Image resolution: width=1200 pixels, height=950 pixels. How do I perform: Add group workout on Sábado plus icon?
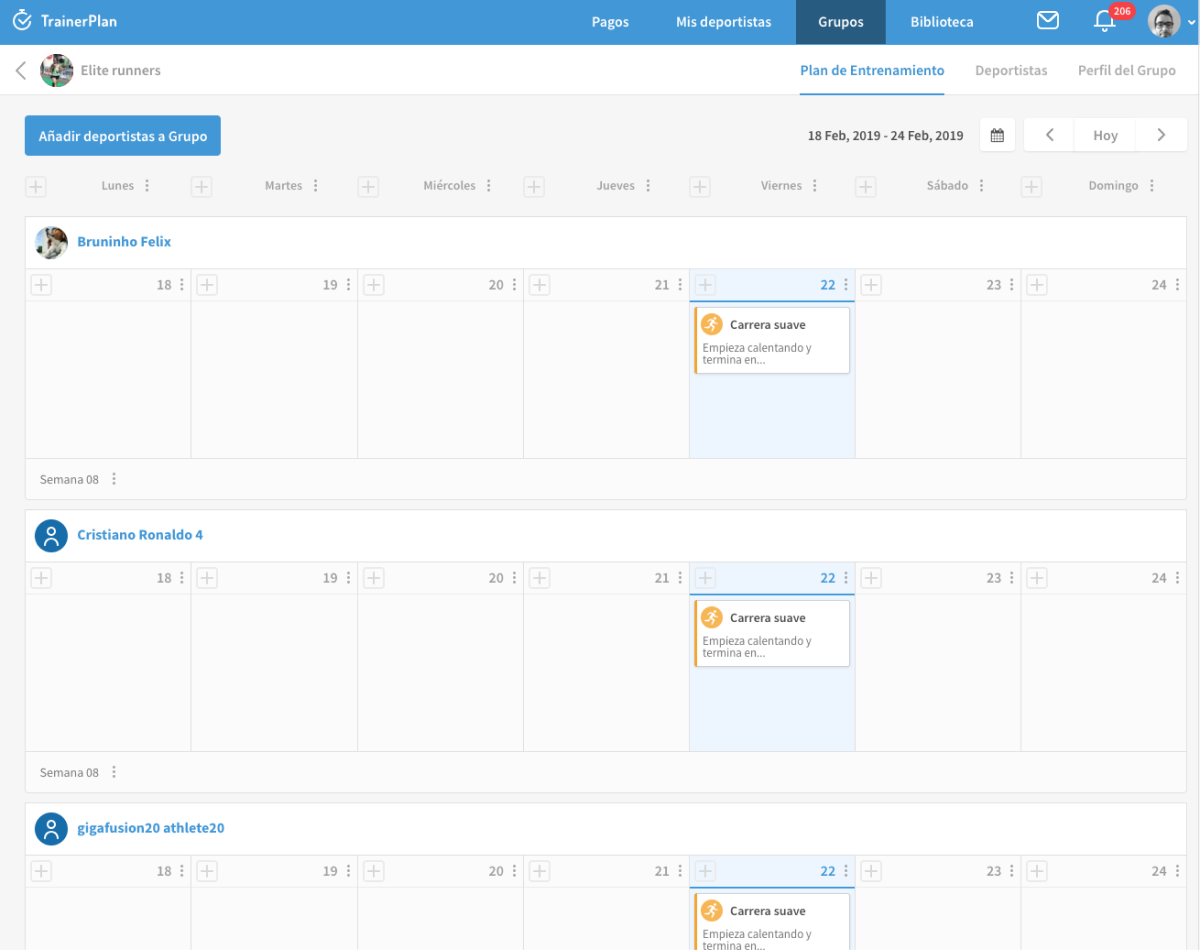[x=866, y=186]
